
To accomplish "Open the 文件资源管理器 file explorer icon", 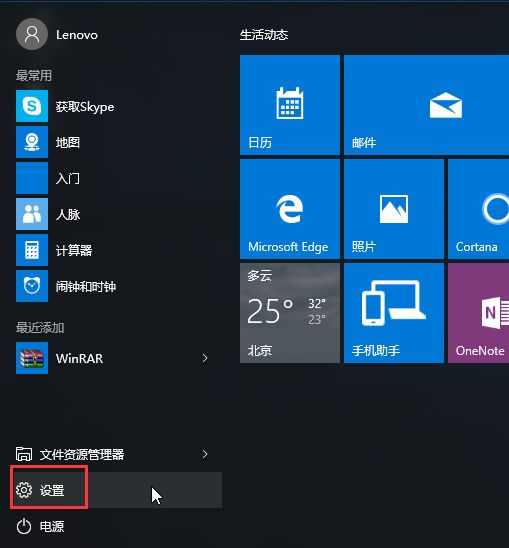I will (x=24, y=454).
